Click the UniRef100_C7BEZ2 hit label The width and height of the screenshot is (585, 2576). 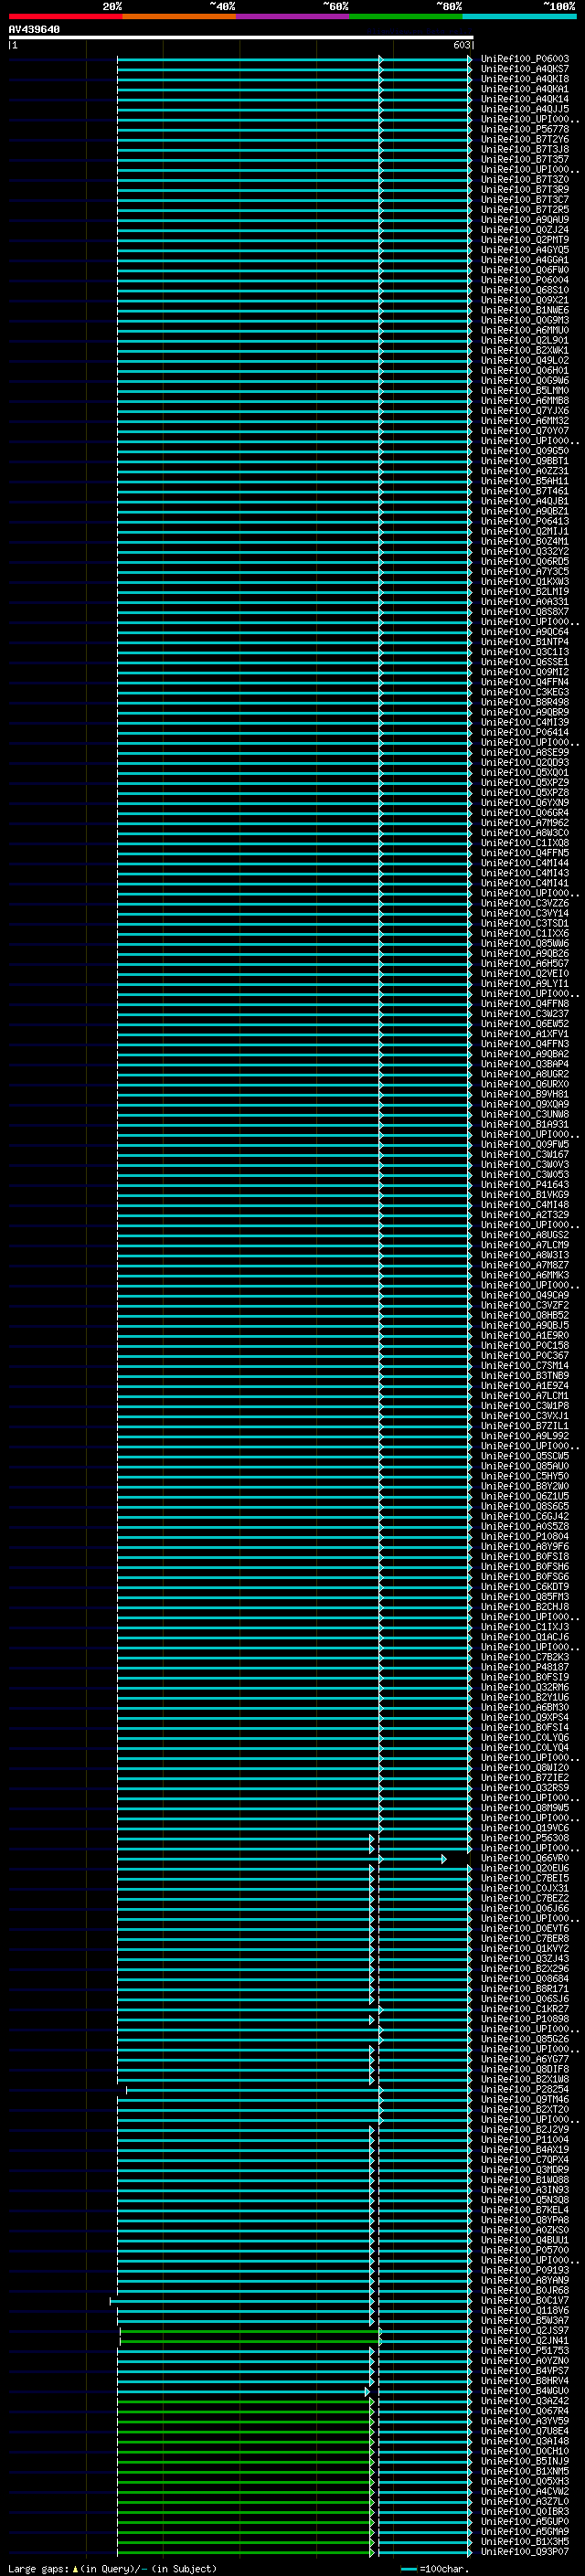[525, 1898]
